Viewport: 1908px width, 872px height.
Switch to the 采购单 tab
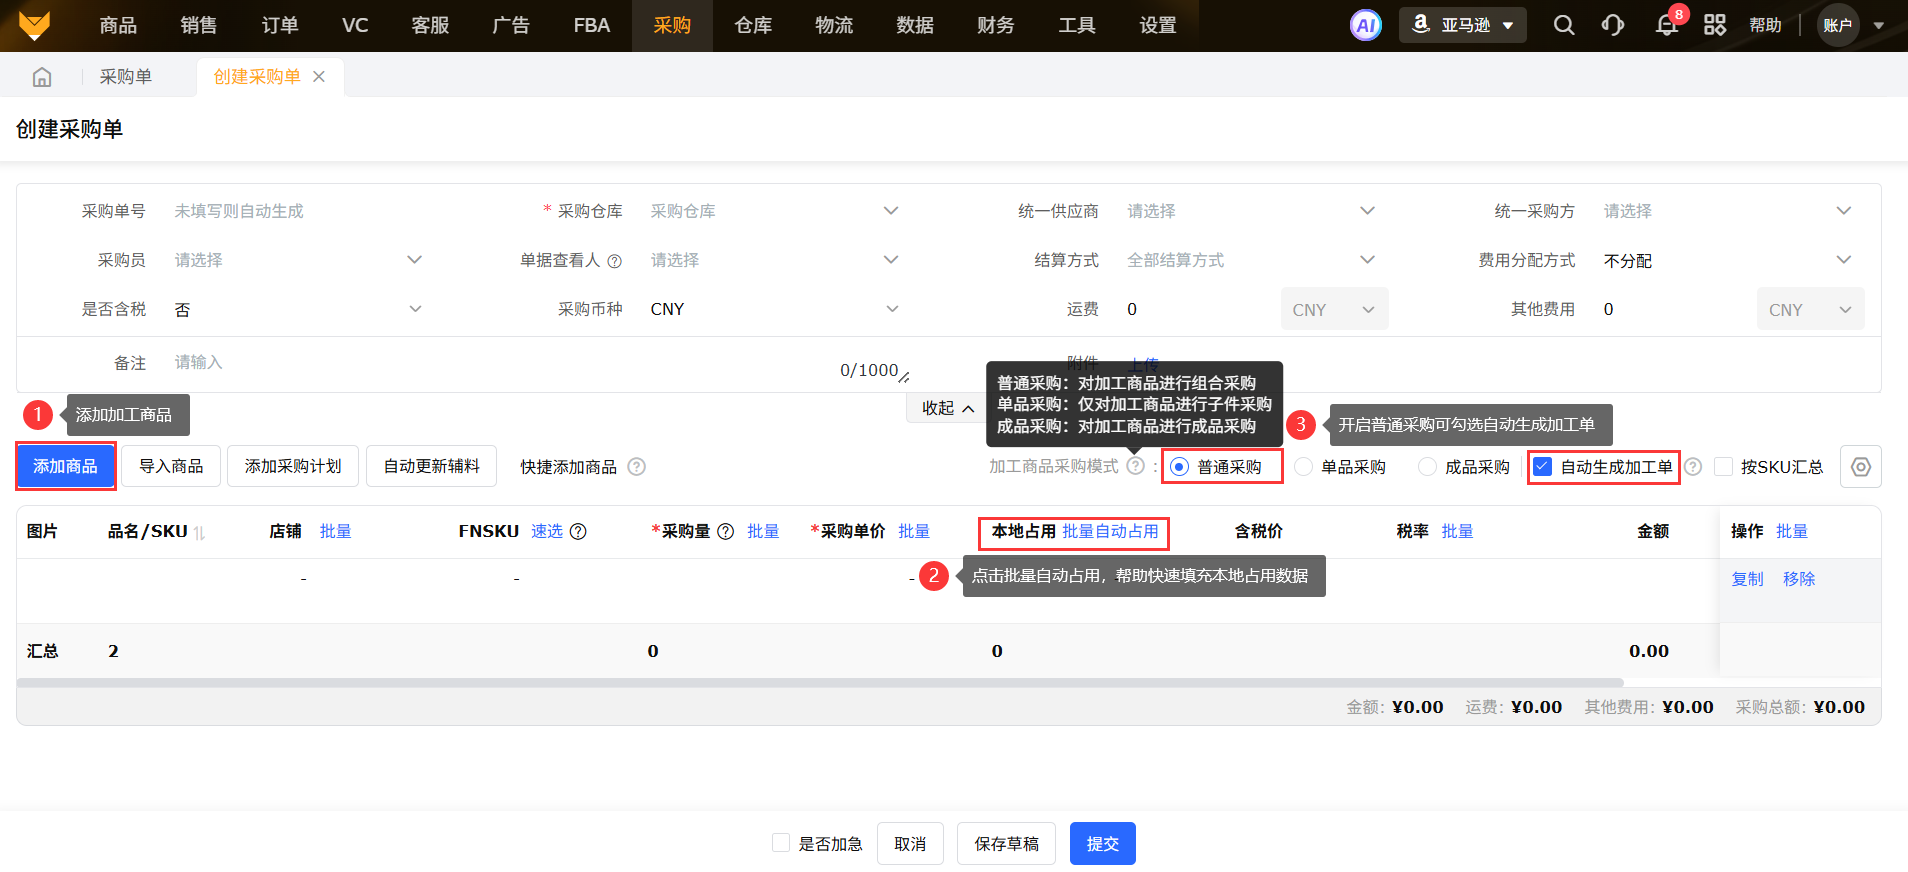tap(125, 77)
